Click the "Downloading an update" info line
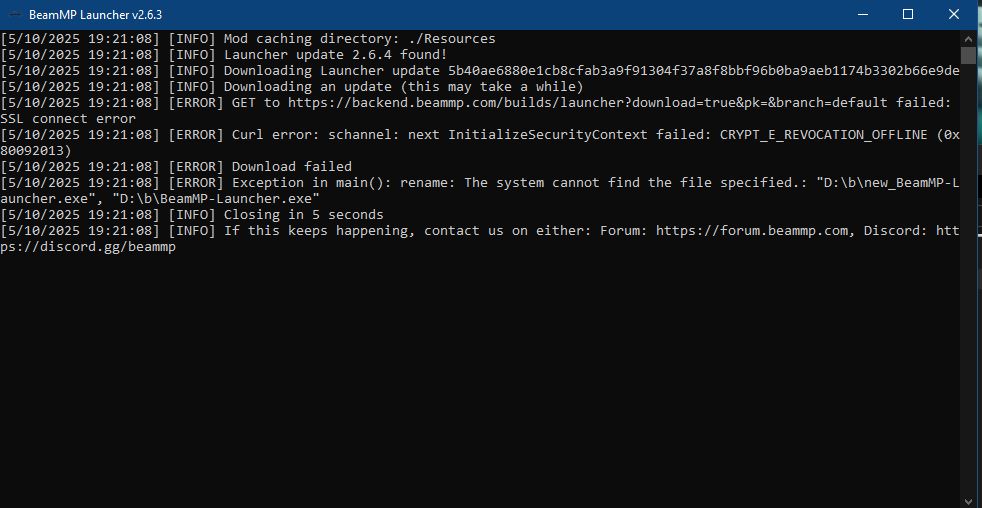The width and height of the screenshot is (982, 508). click(x=404, y=87)
